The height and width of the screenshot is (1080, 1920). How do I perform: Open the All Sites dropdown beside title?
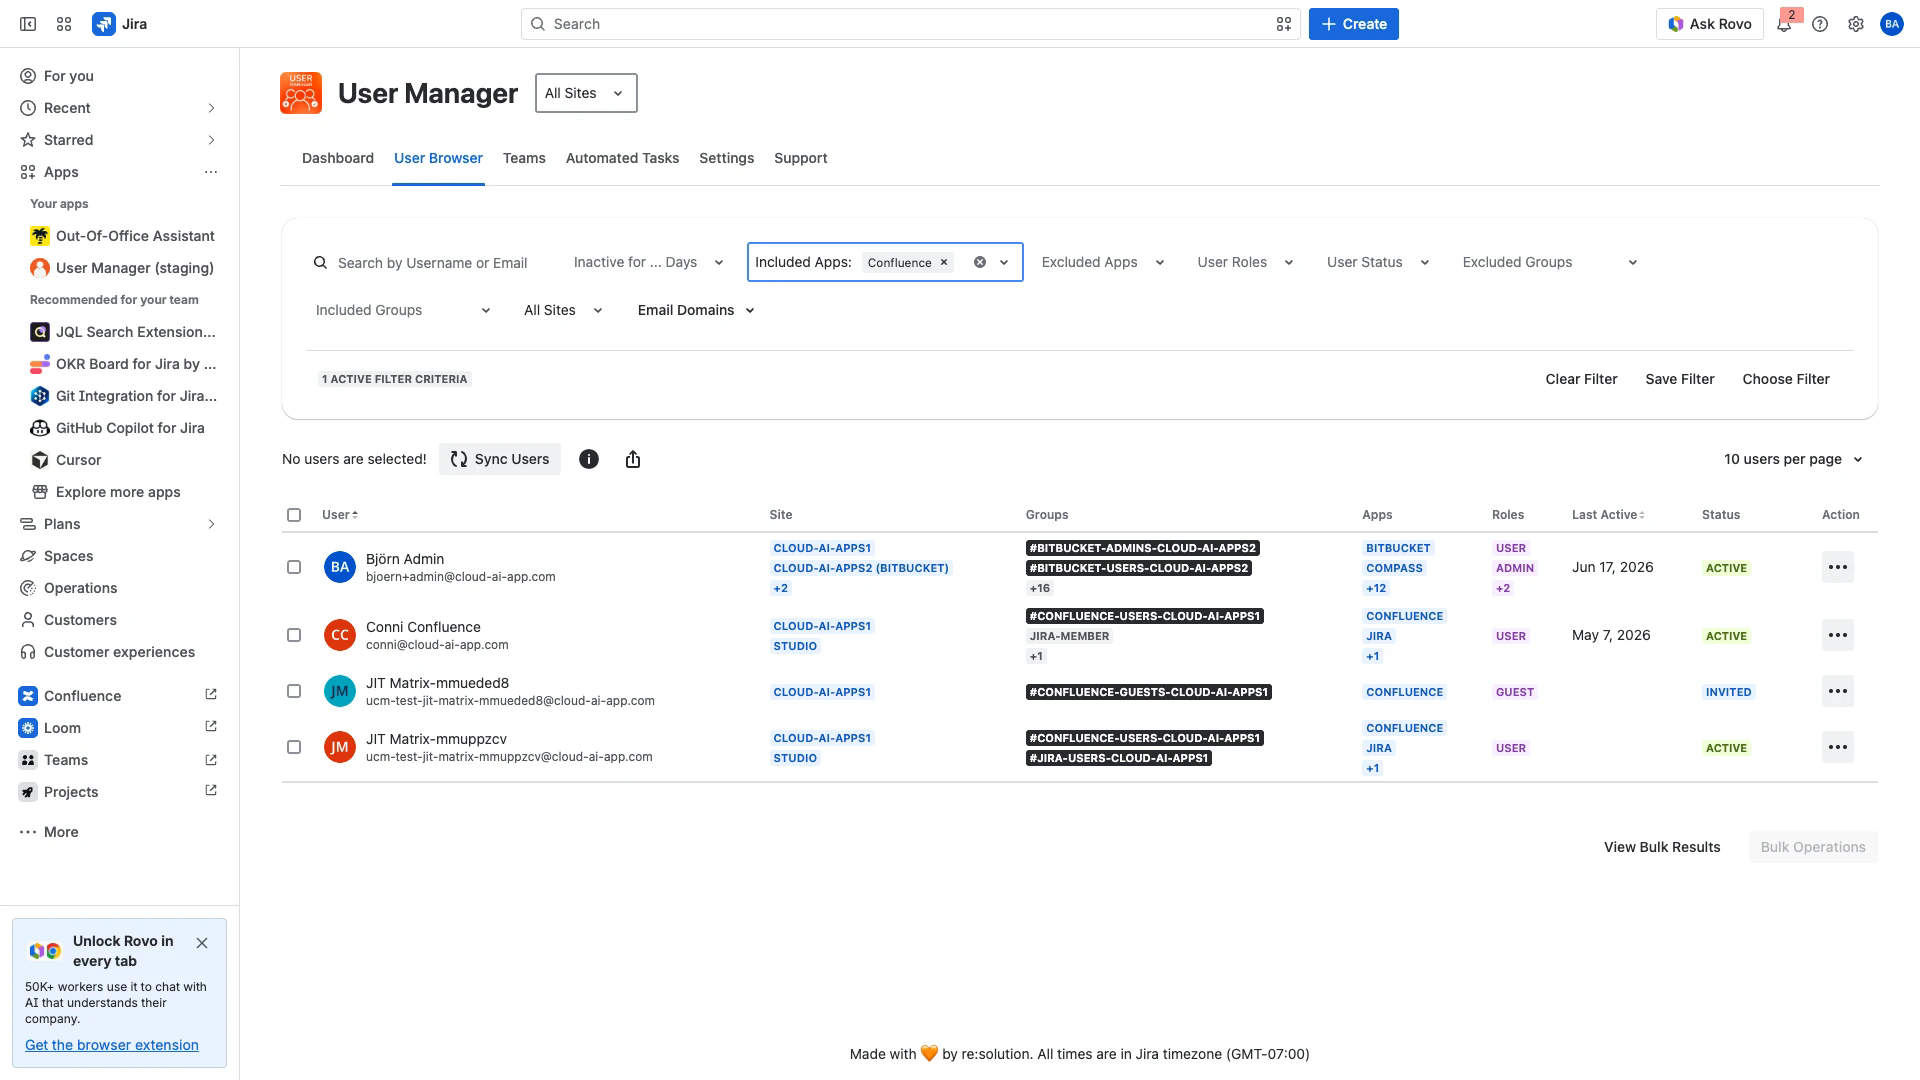coord(586,93)
